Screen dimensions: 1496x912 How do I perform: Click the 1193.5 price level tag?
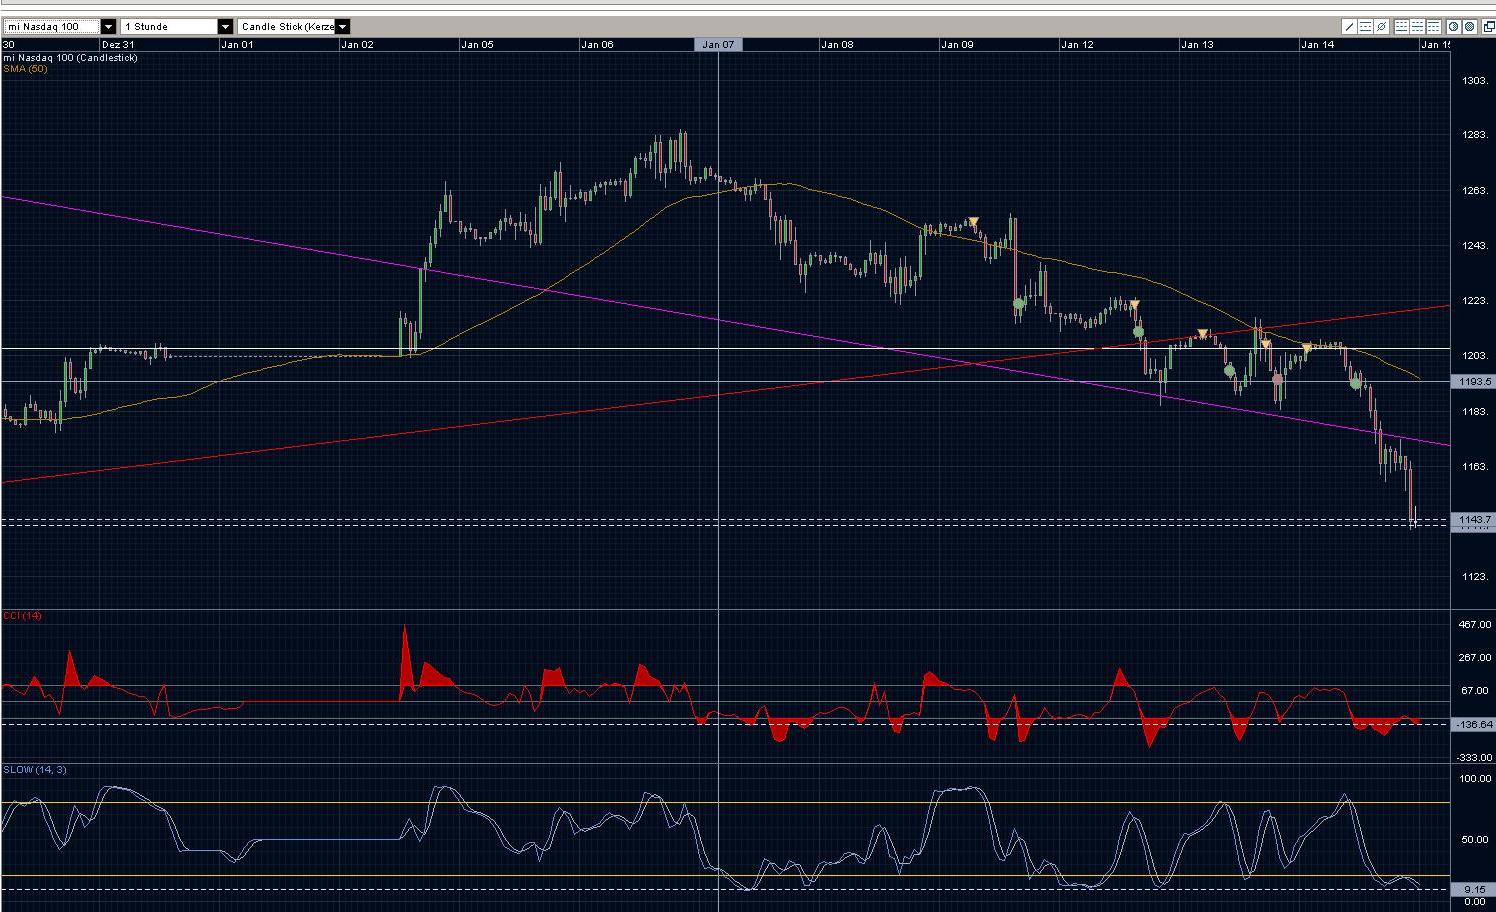click(x=1475, y=382)
